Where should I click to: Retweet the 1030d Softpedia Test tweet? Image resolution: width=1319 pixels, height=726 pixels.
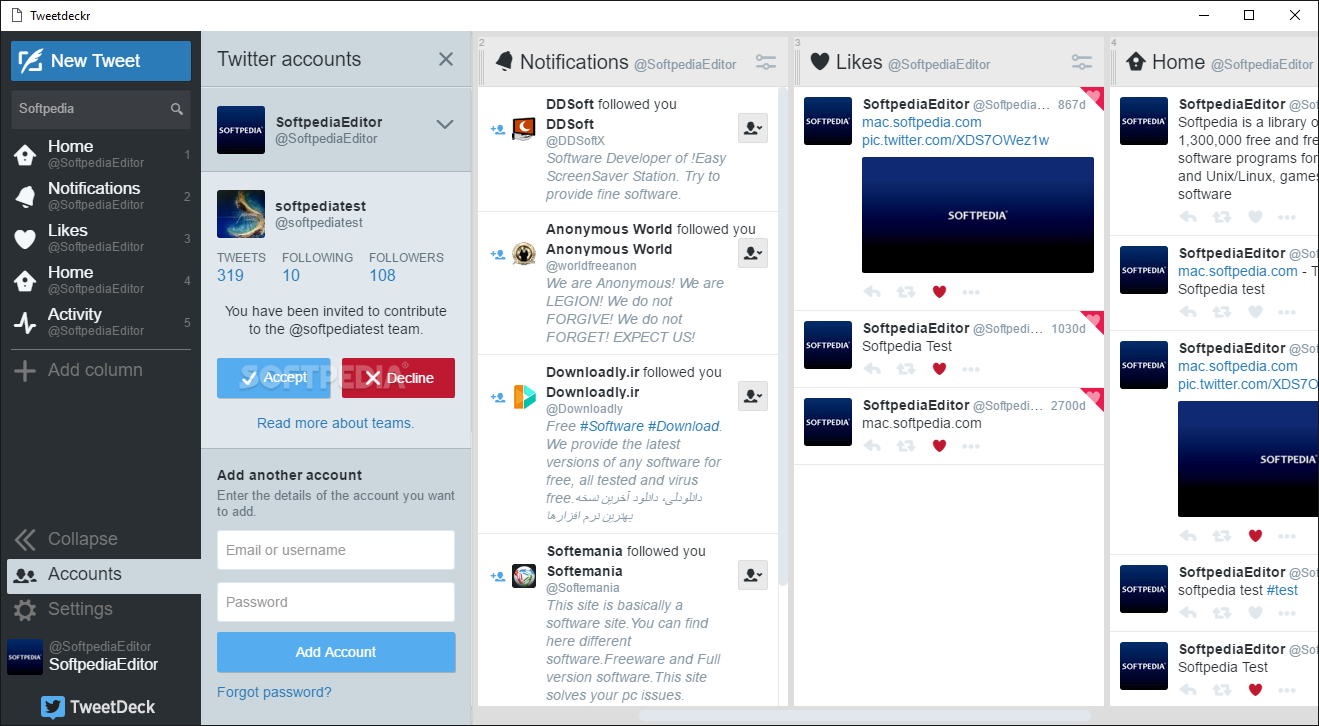[x=906, y=369]
